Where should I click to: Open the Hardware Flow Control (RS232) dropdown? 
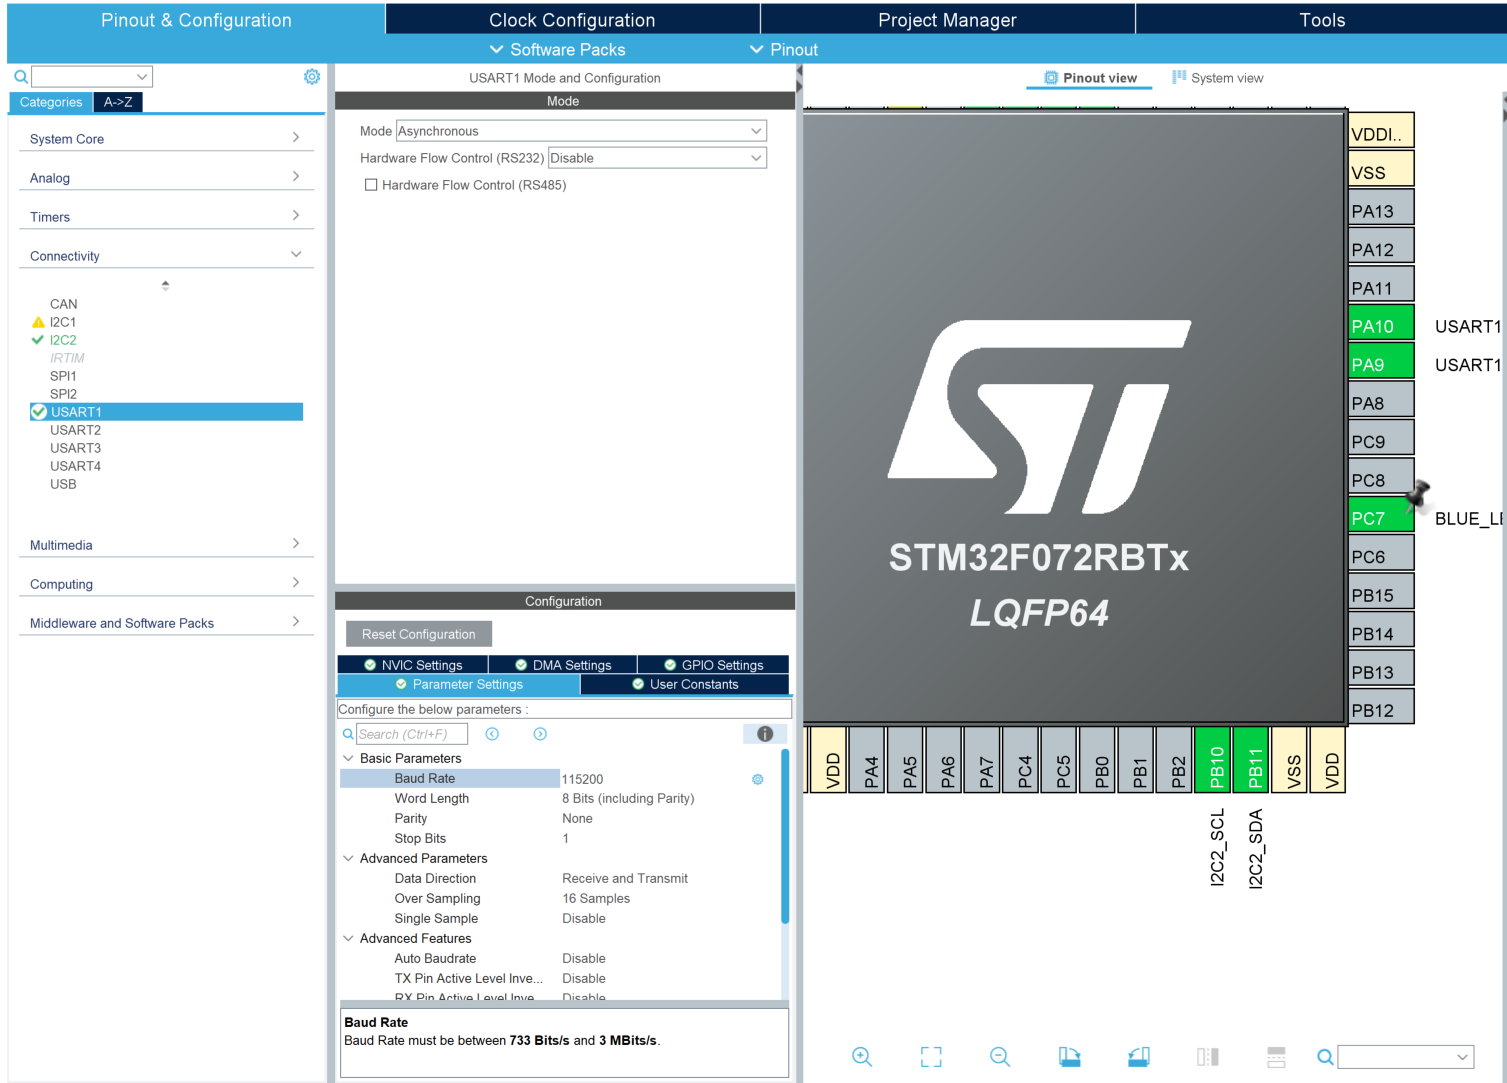pos(656,157)
